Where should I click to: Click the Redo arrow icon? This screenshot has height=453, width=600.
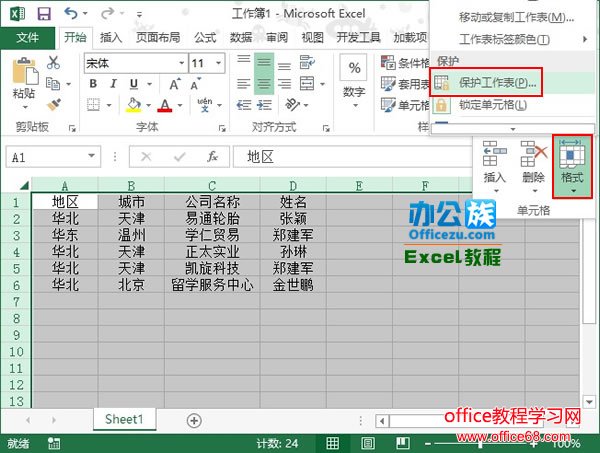click(x=107, y=14)
